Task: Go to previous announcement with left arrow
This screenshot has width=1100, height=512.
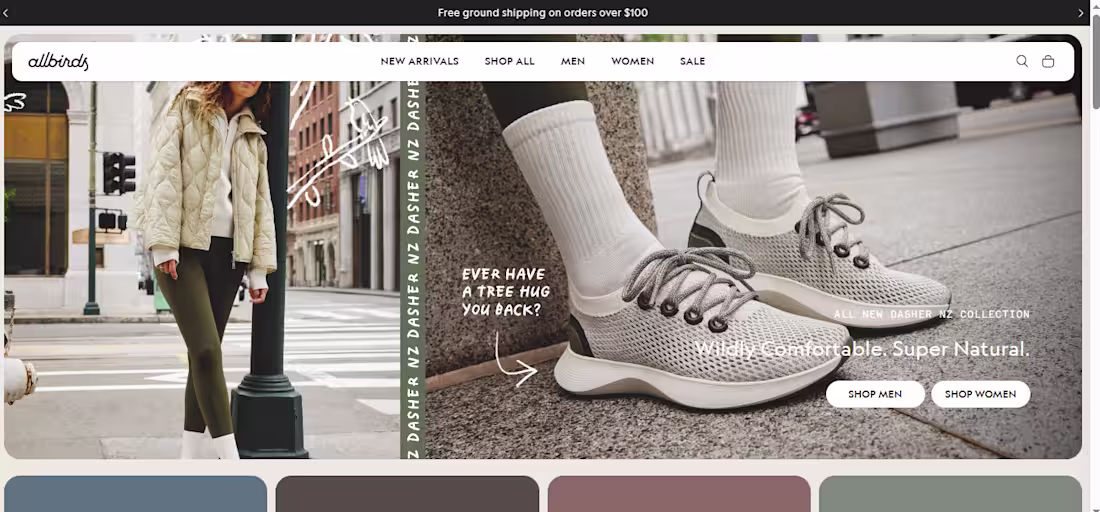Action: [x=6, y=13]
